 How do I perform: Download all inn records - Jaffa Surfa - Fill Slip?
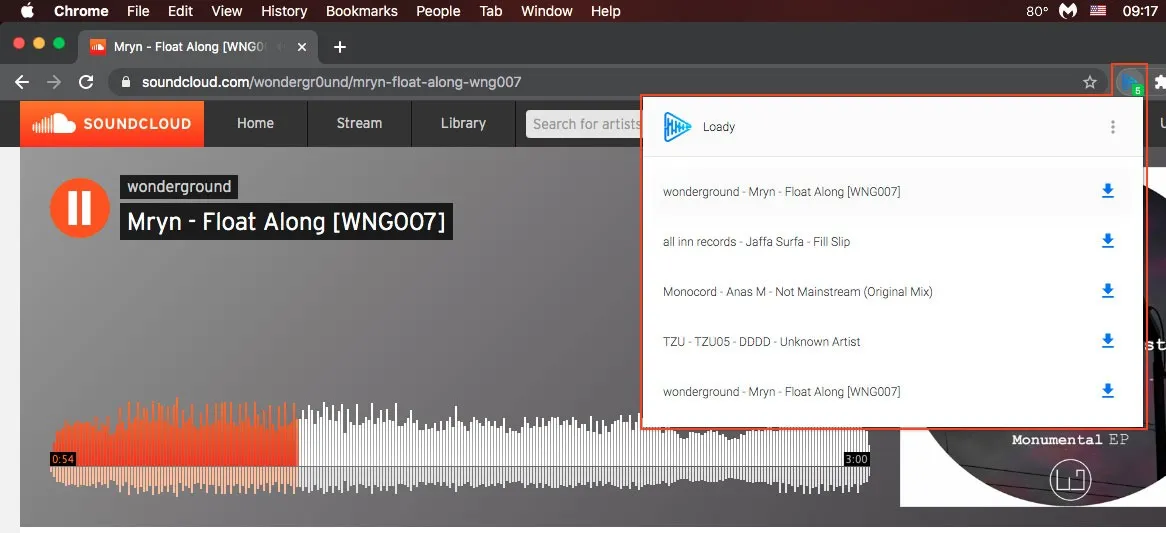pos(1107,241)
